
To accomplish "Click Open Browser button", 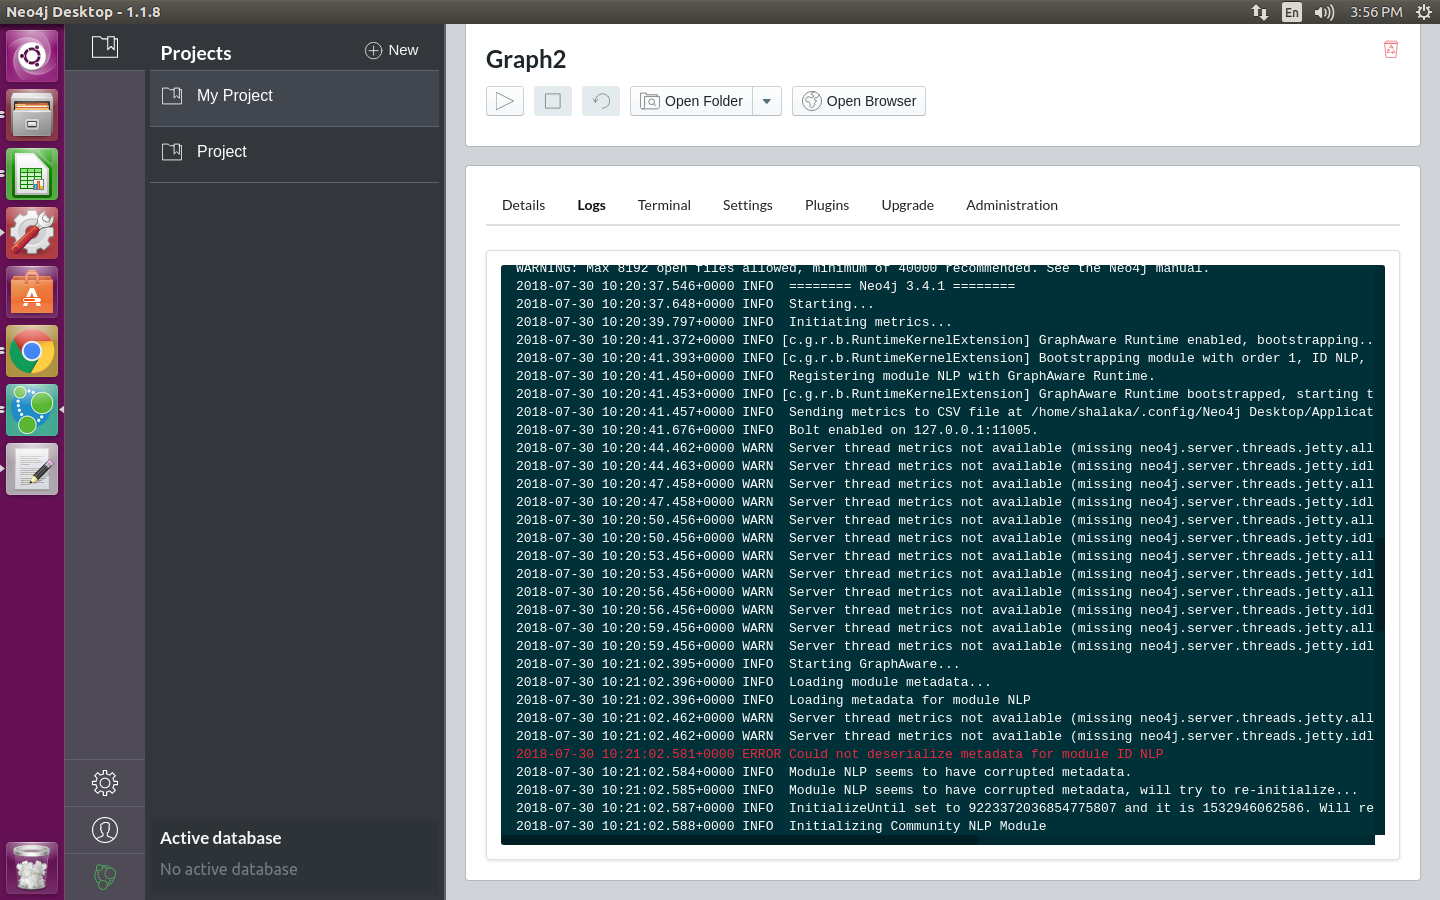I will 859,101.
